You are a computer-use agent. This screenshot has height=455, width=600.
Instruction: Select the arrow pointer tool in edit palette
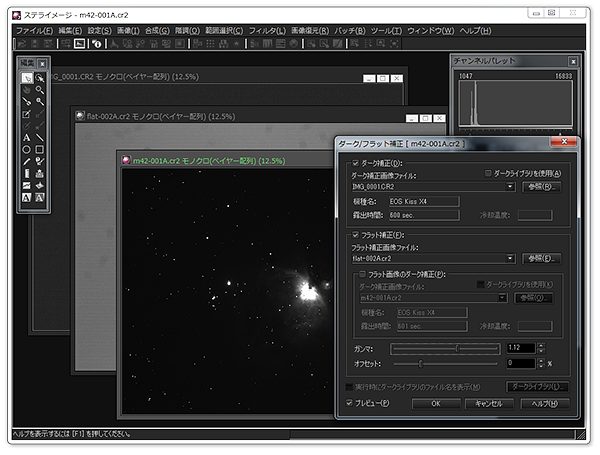pos(27,78)
